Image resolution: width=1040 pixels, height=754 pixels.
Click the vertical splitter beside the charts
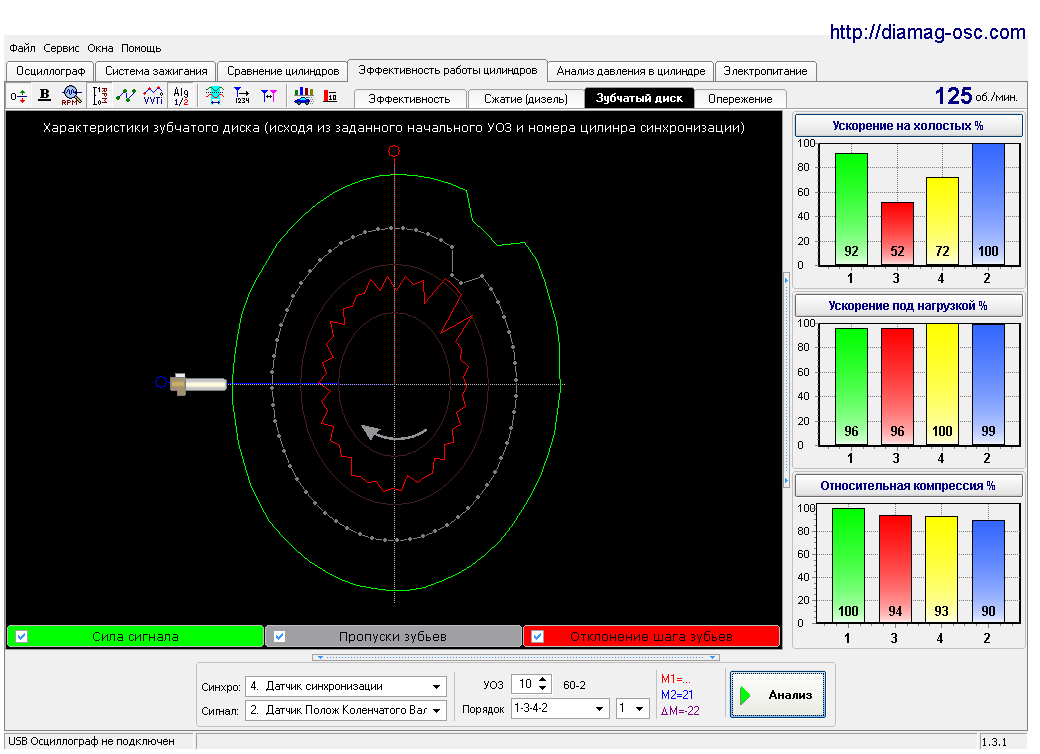pos(787,381)
